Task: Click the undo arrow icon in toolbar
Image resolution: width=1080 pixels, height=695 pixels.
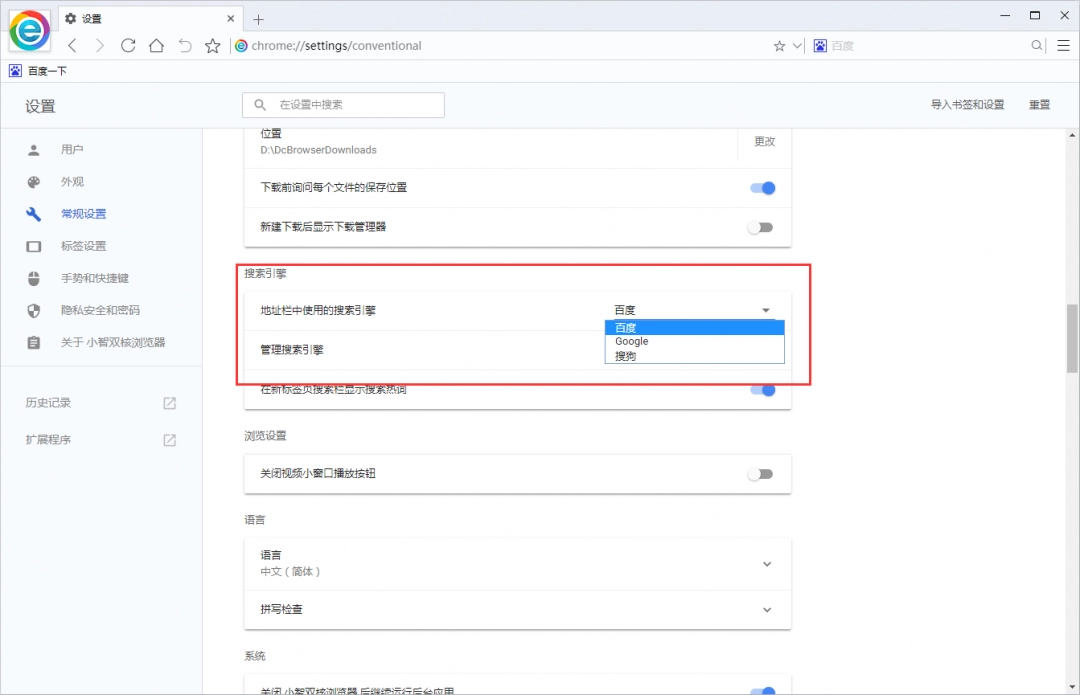Action: pyautogui.click(x=185, y=46)
